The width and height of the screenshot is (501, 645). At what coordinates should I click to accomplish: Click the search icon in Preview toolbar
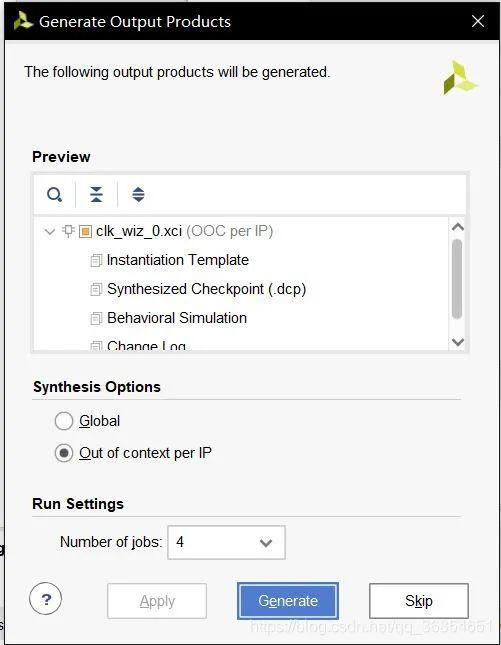pyautogui.click(x=54, y=194)
